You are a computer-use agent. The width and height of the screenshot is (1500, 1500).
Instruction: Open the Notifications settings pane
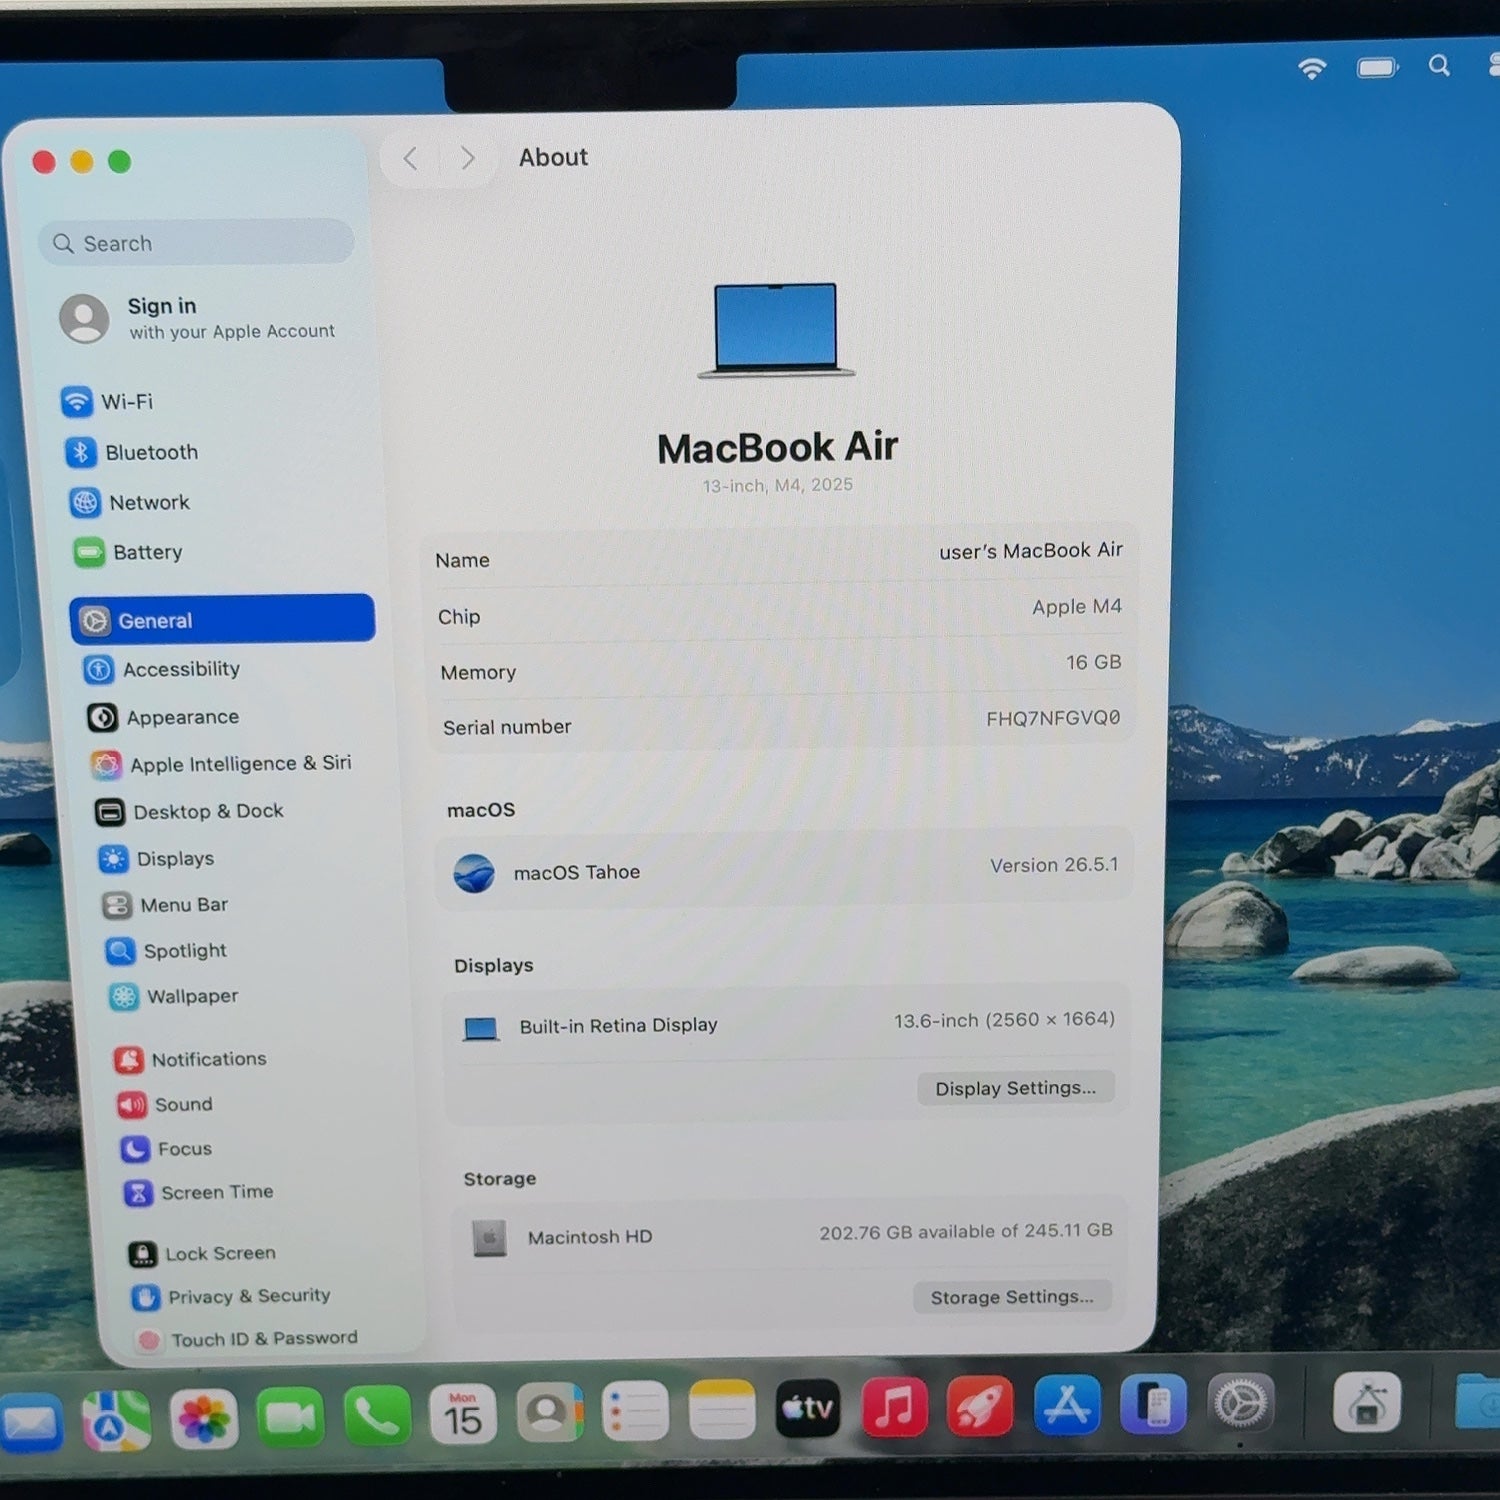(x=190, y=1059)
